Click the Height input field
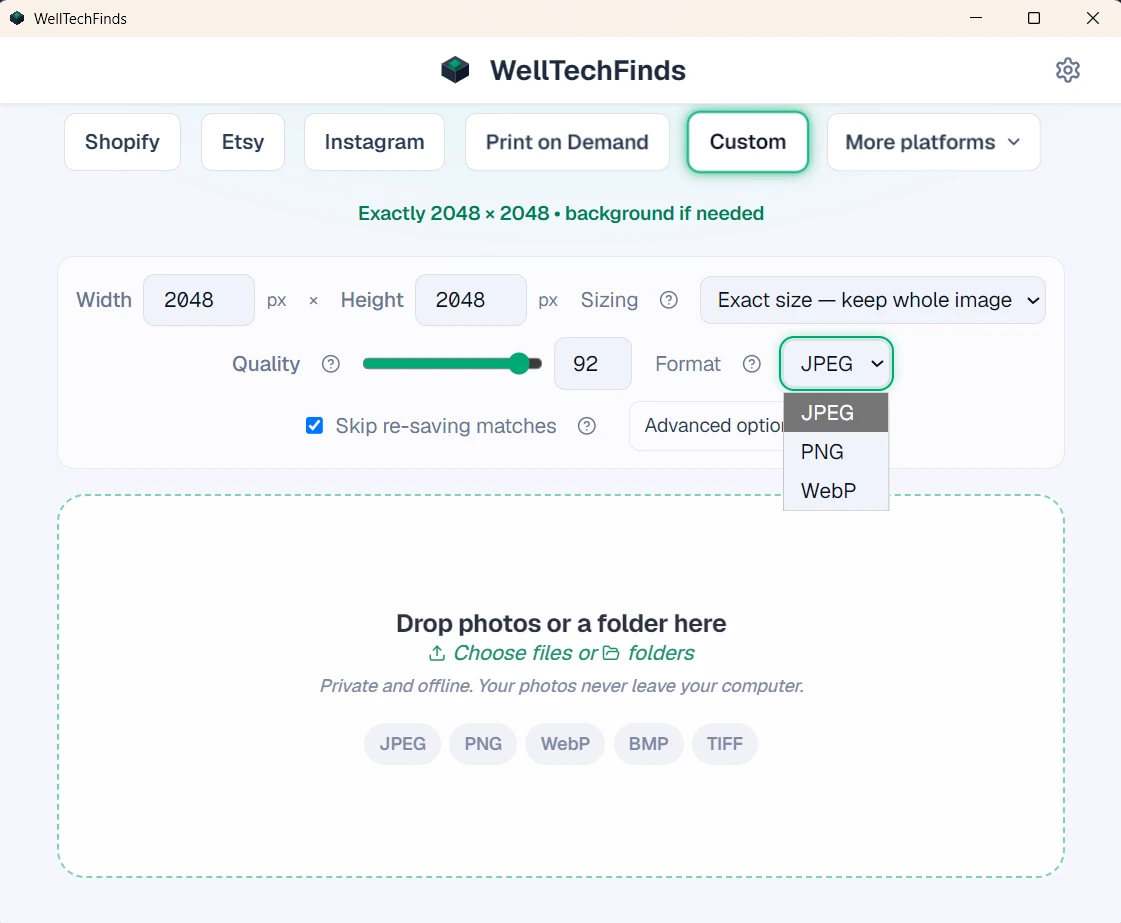1121x923 pixels. coord(470,300)
